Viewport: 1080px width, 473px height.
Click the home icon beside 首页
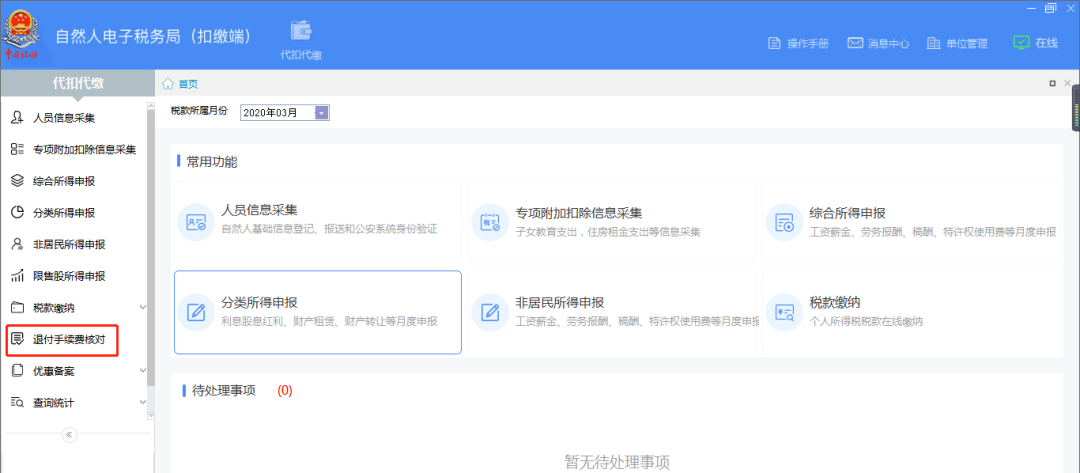coord(167,84)
